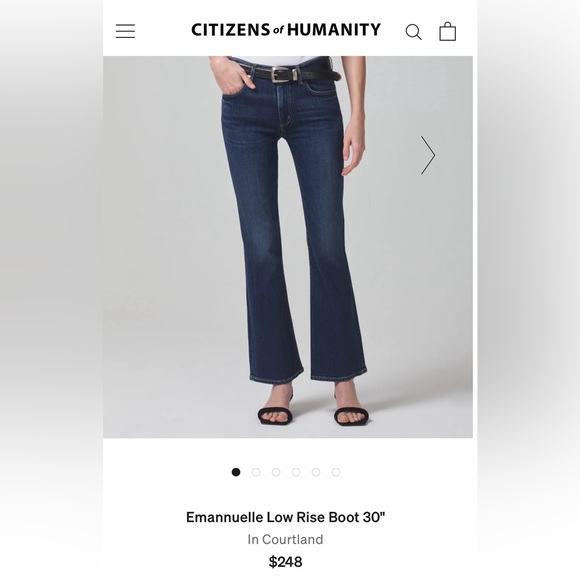Viewport: 580px width, 580px height.
Task: Select the second carousel dot
Action: tap(256, 472)
